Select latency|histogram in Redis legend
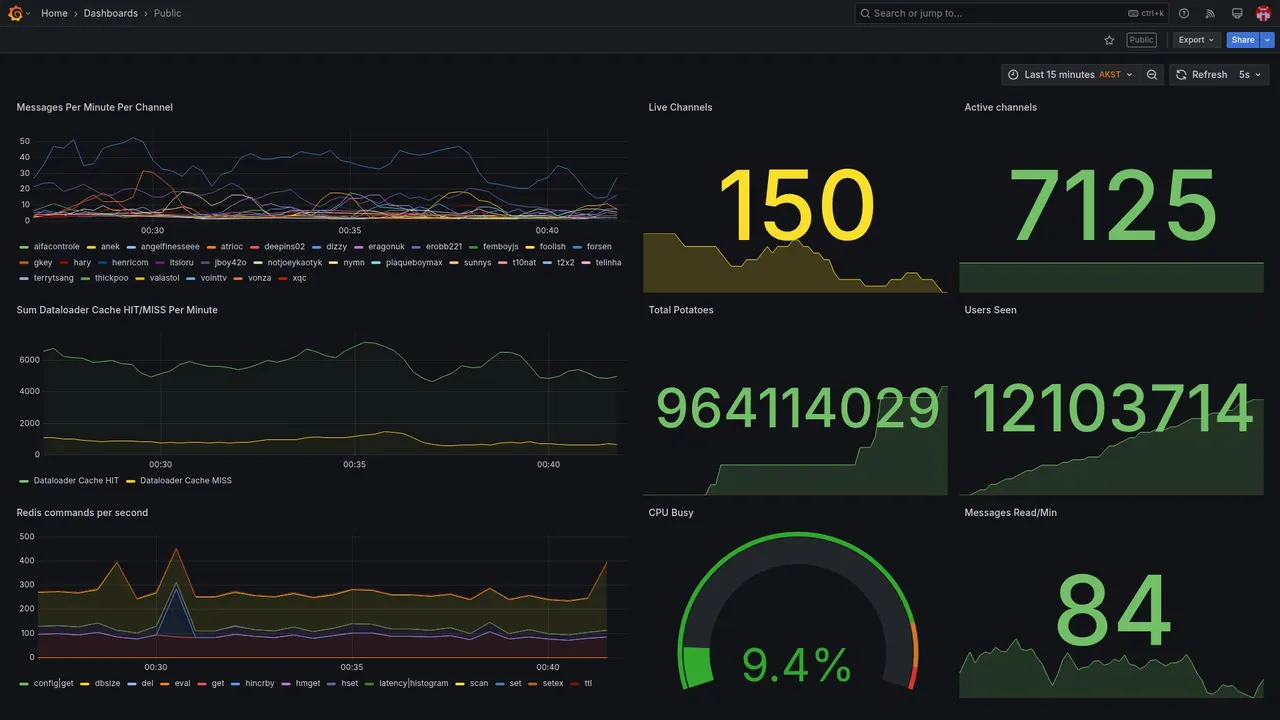The width and height of the screenshot is (1280, 720). pos(414,684)
